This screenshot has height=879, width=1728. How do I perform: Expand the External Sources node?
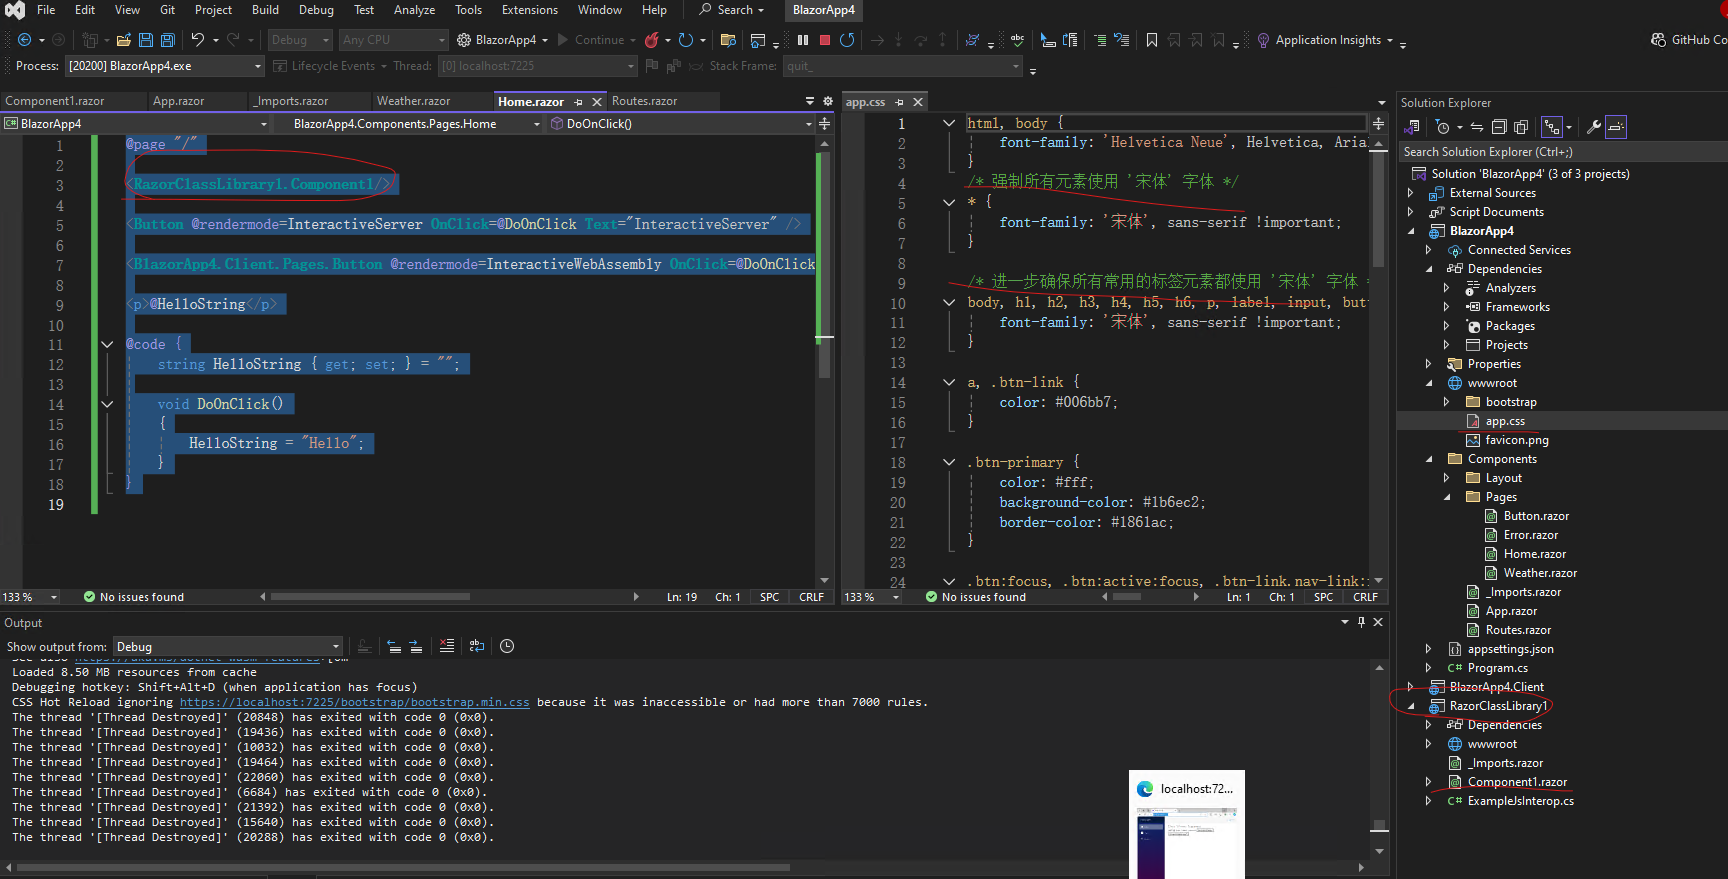click(1411, 193)
